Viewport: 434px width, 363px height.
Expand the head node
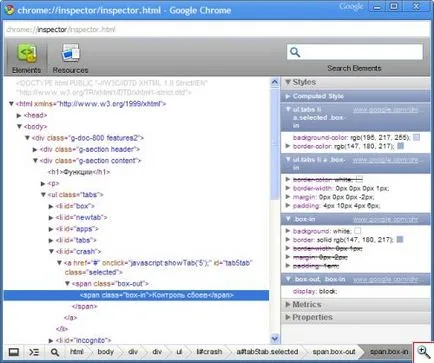[19, 115]
